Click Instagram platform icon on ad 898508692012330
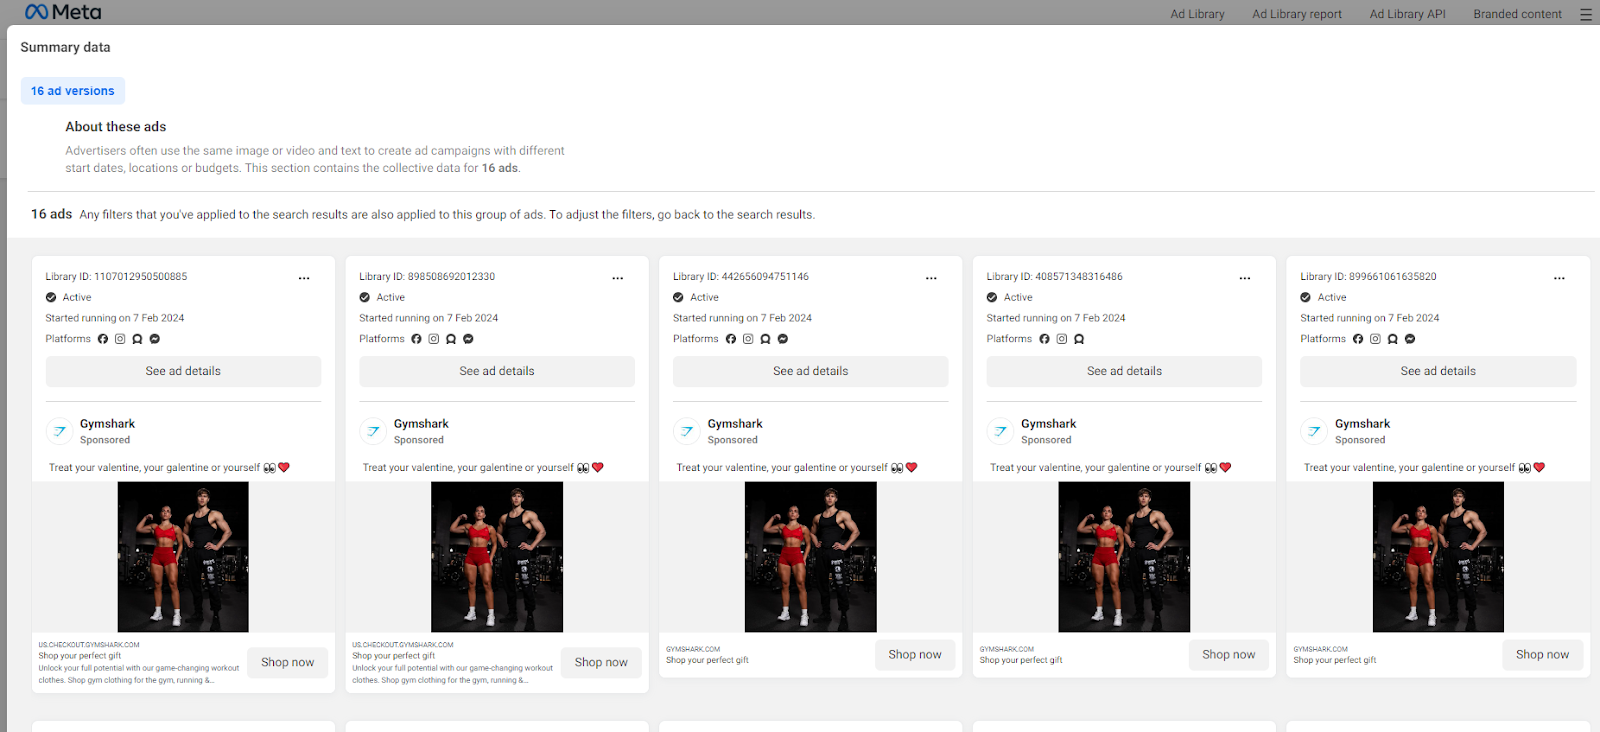The image size is (1600, 732). [x=434, y=339]
